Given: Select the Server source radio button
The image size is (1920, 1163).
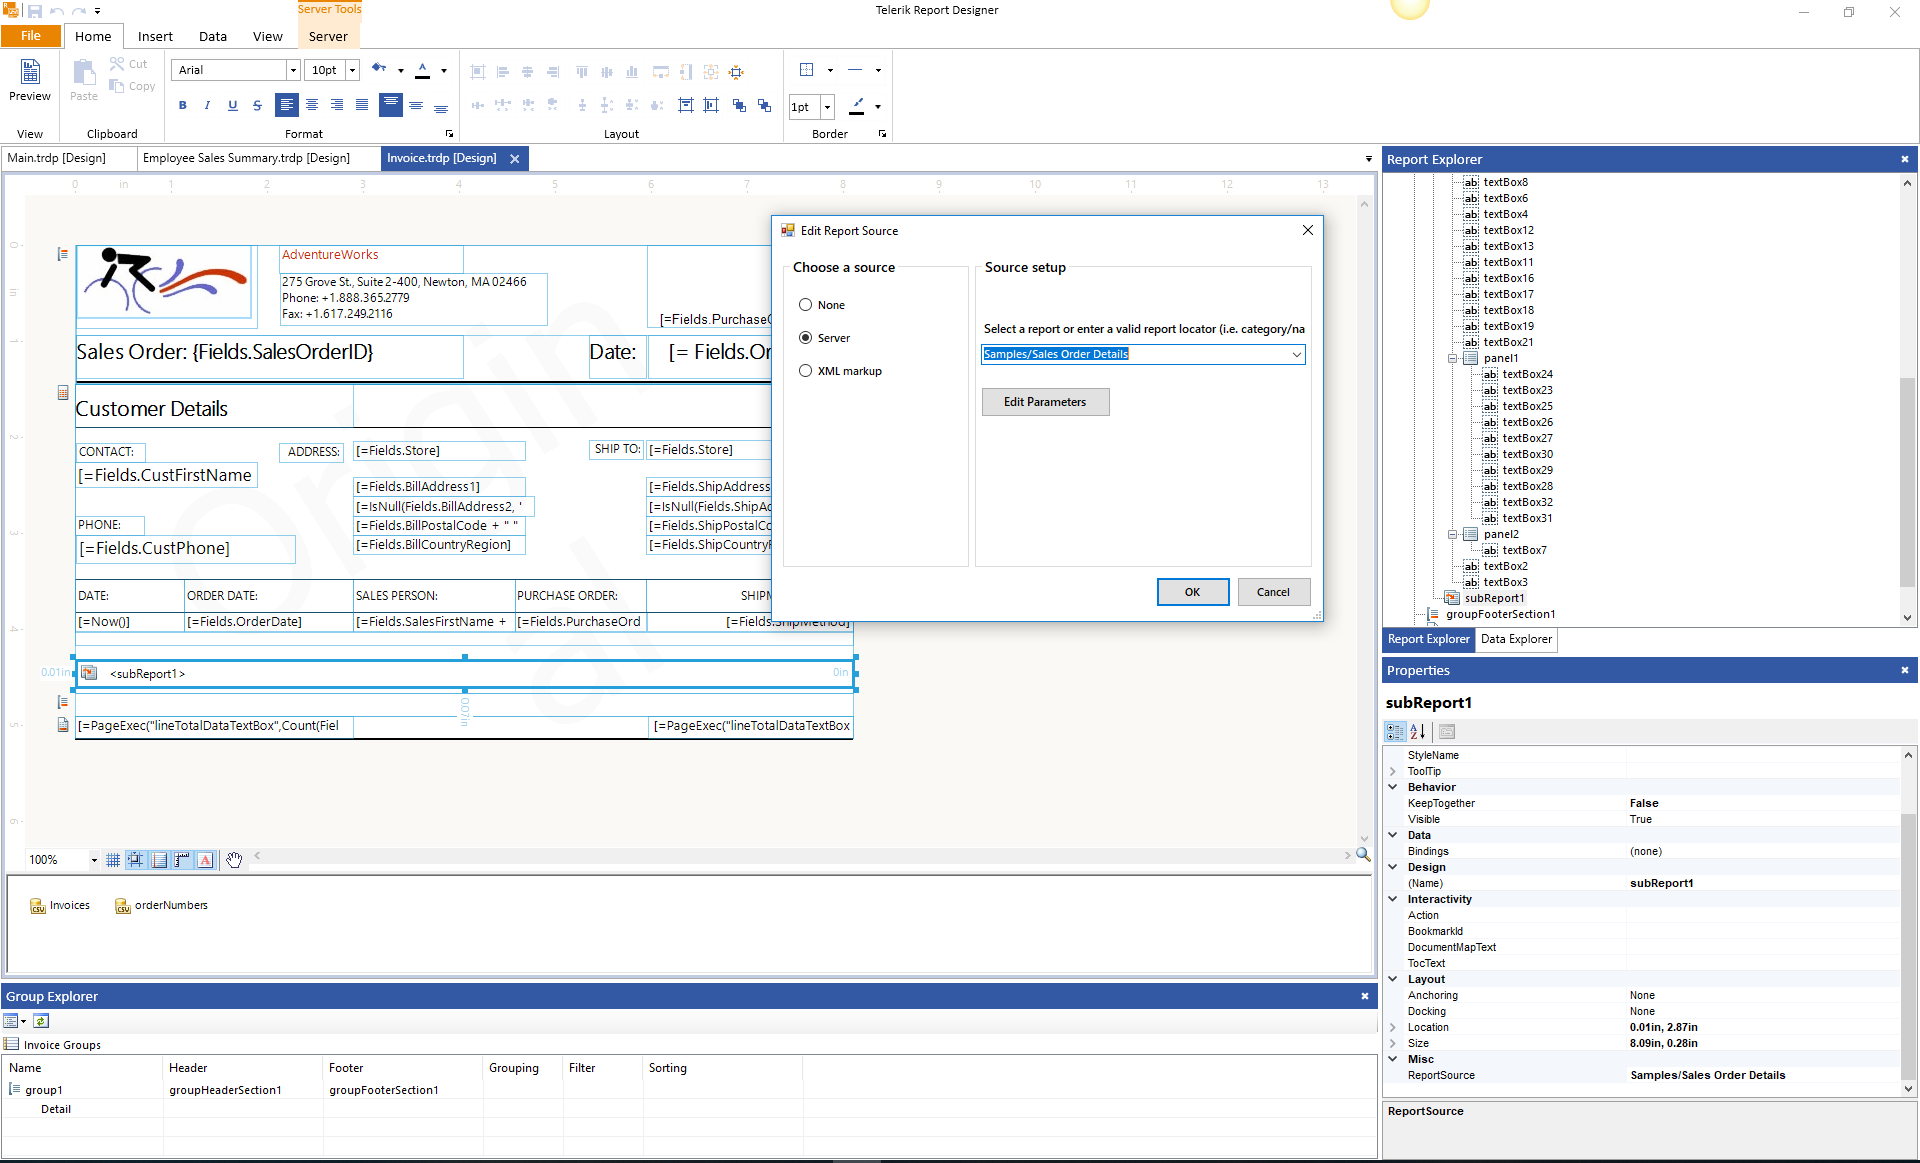Looking at the screenshot, I should [x=805, y=338].
